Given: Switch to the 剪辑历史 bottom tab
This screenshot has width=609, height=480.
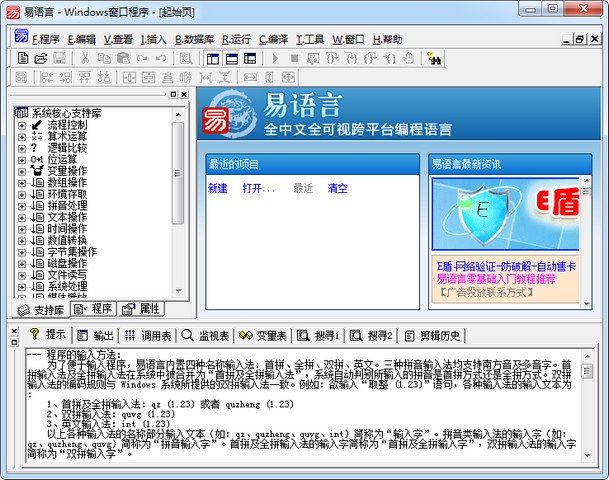Looking at the screenshot, I should (432, 336).
